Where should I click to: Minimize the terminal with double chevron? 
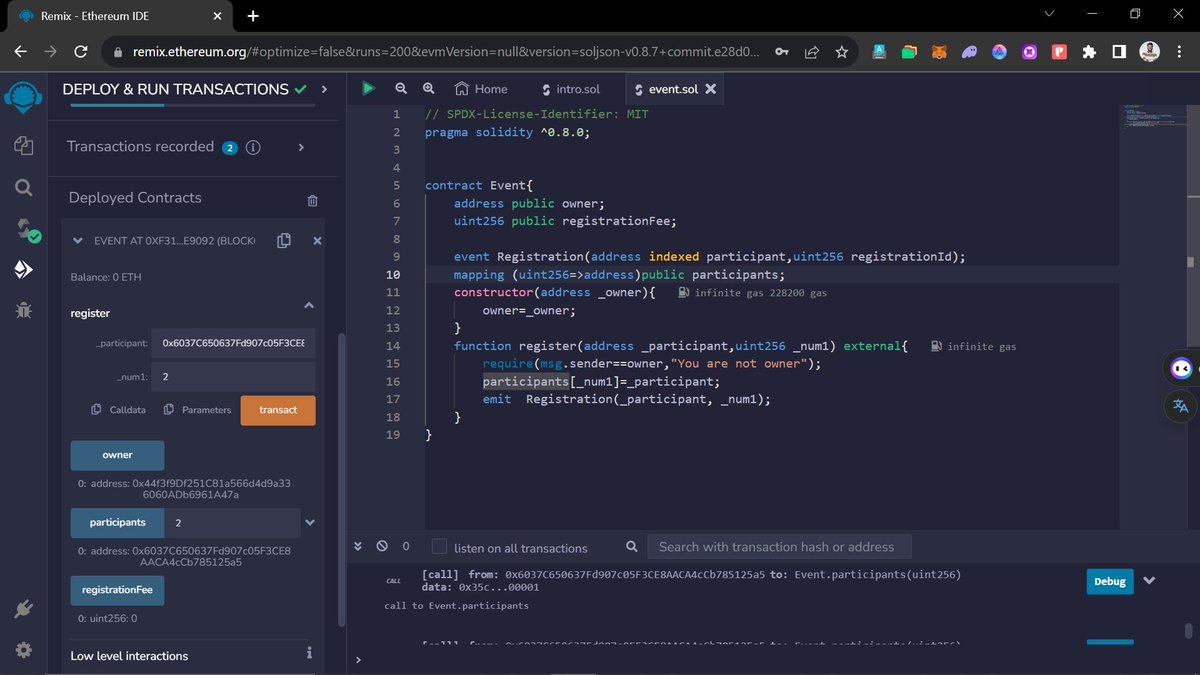point(358,546)
